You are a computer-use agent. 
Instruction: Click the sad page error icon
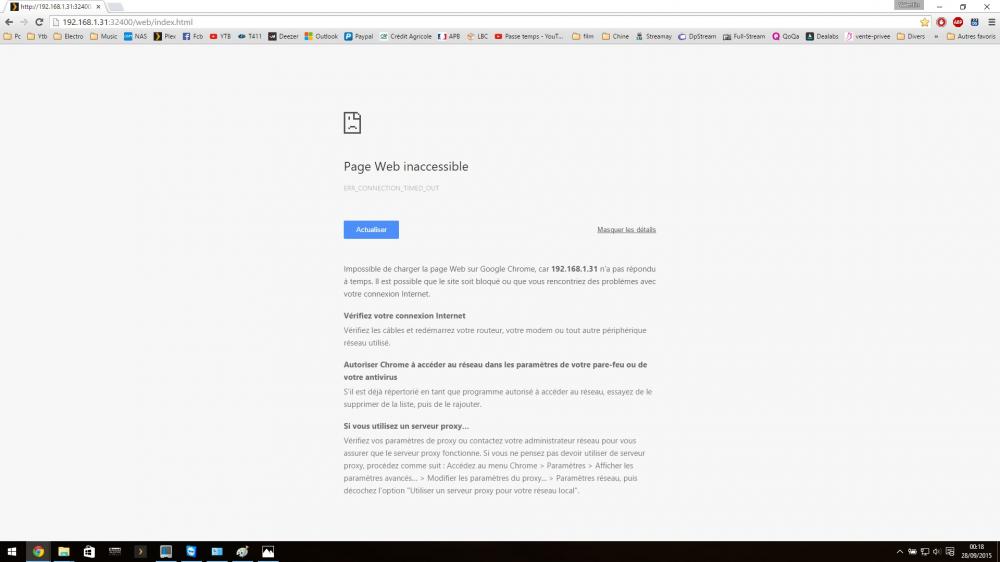coord(352,122)
